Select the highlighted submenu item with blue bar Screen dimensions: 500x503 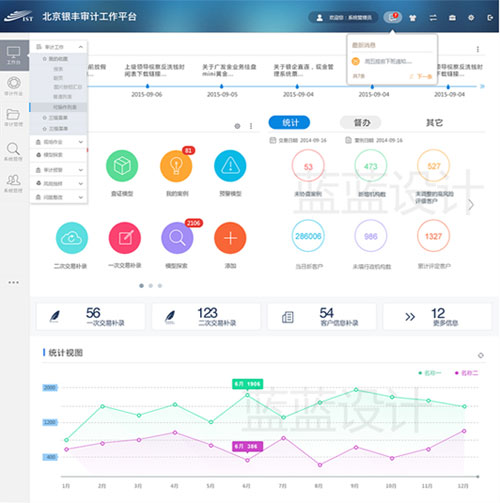[59, 107]
